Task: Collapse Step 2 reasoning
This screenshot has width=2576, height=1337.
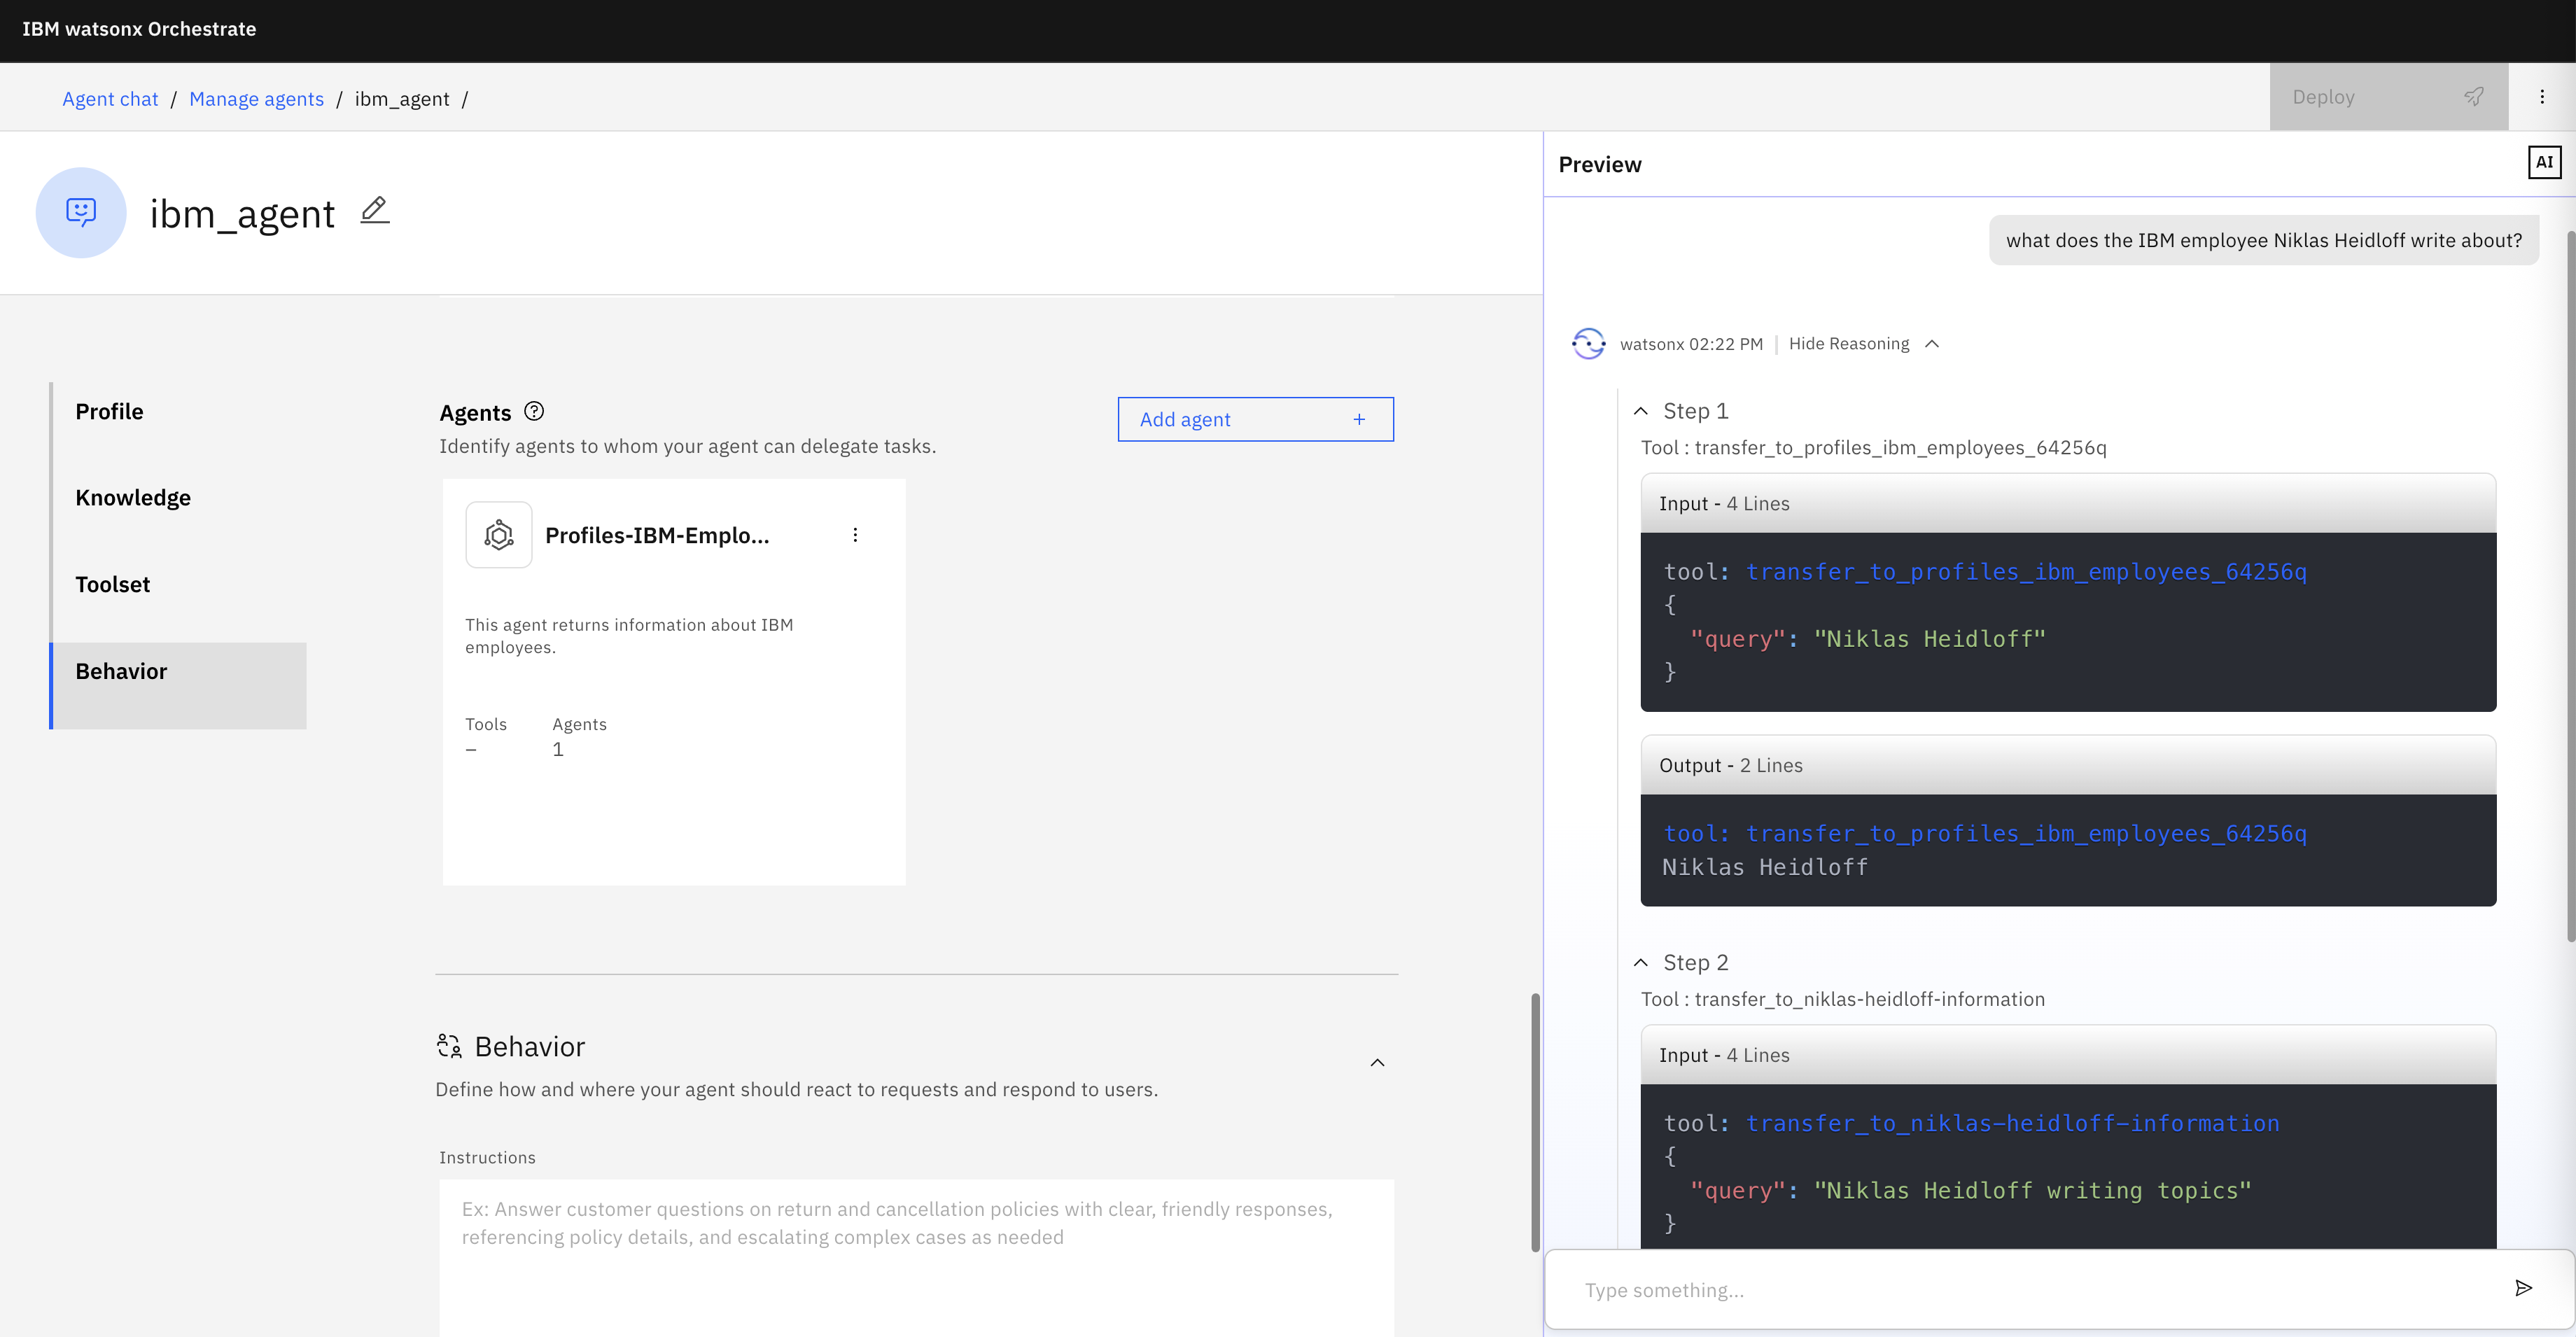Action: [x=1640, y=962]
